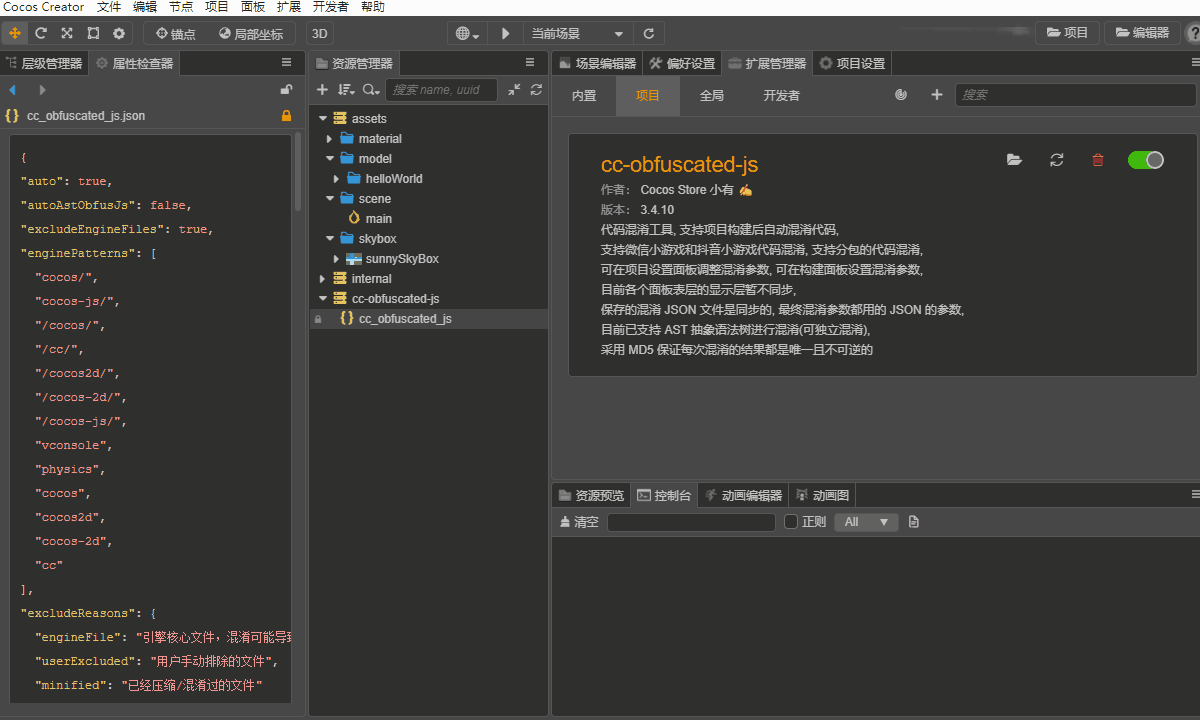This screenshot has width=1200, height=720.
Task: Click the add asset plus icon
Action: 322,90
